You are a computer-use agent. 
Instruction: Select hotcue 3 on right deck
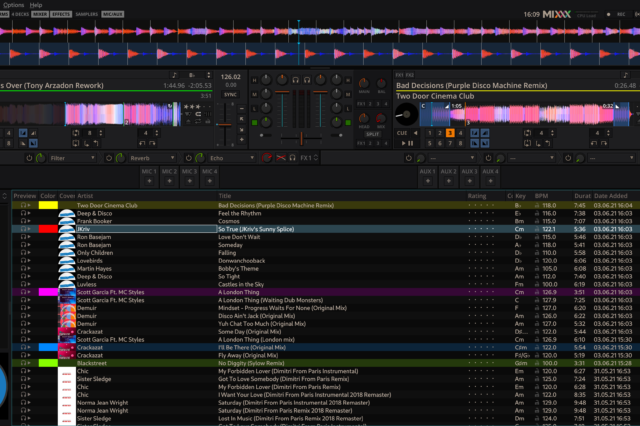450,132
